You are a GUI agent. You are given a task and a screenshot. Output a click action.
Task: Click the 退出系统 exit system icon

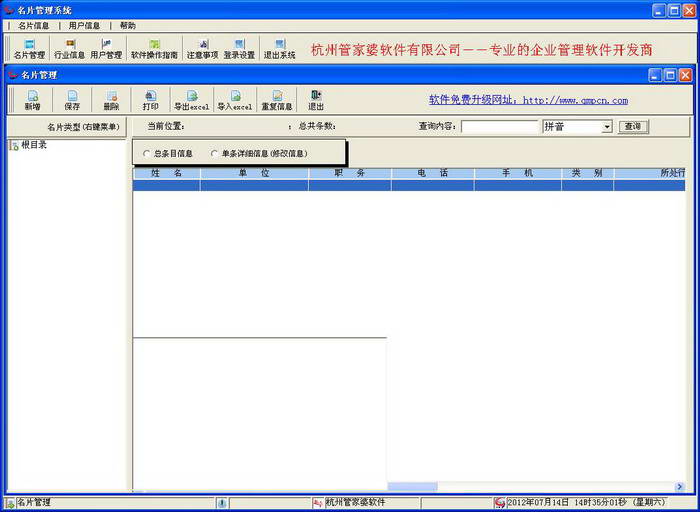pos(279,49)
